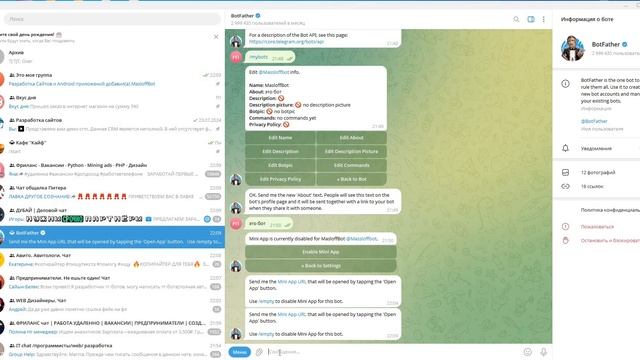Click the Enable Mini App button

click(x=320, y=252)
